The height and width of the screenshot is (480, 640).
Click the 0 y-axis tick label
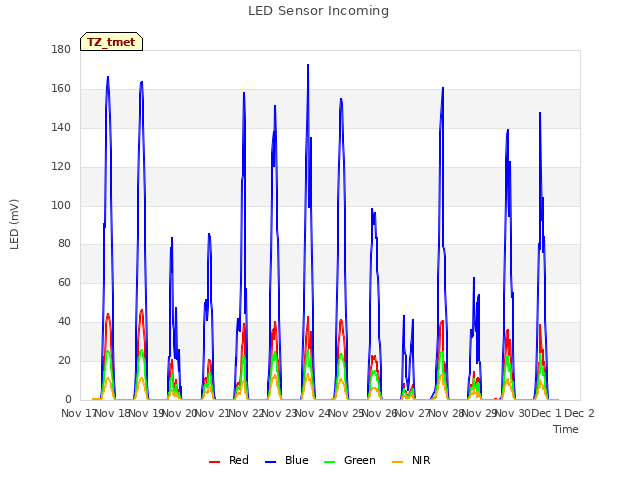point(68,399)
